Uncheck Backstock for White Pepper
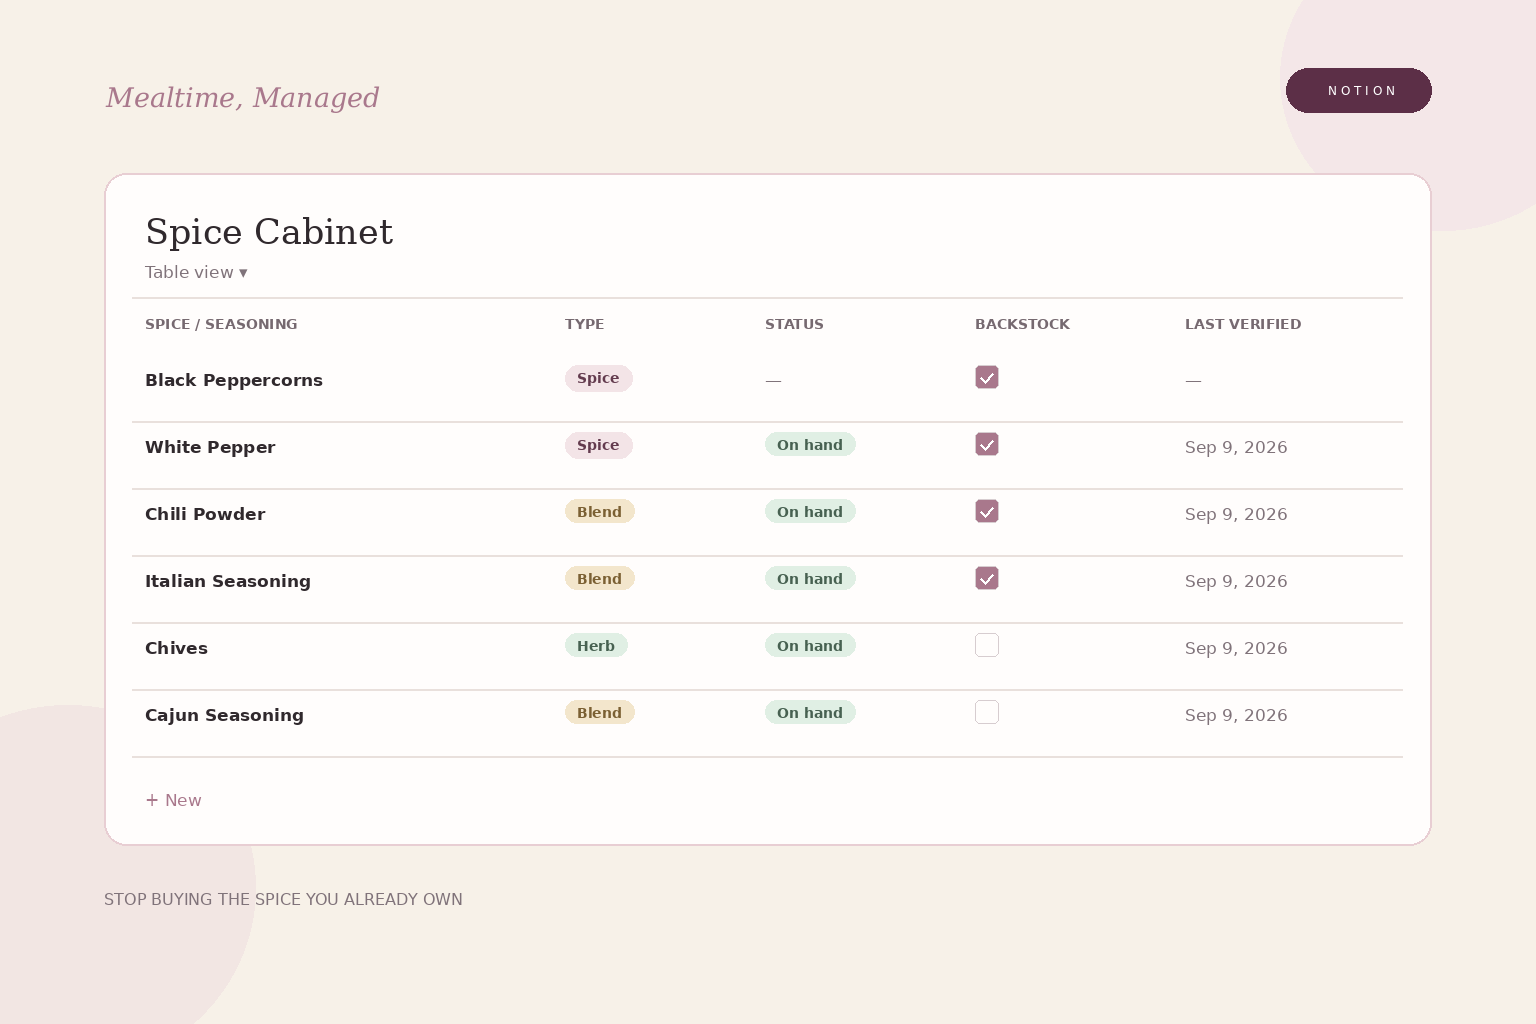This screenshot has width=1536, height=1024. pos(987,444)
